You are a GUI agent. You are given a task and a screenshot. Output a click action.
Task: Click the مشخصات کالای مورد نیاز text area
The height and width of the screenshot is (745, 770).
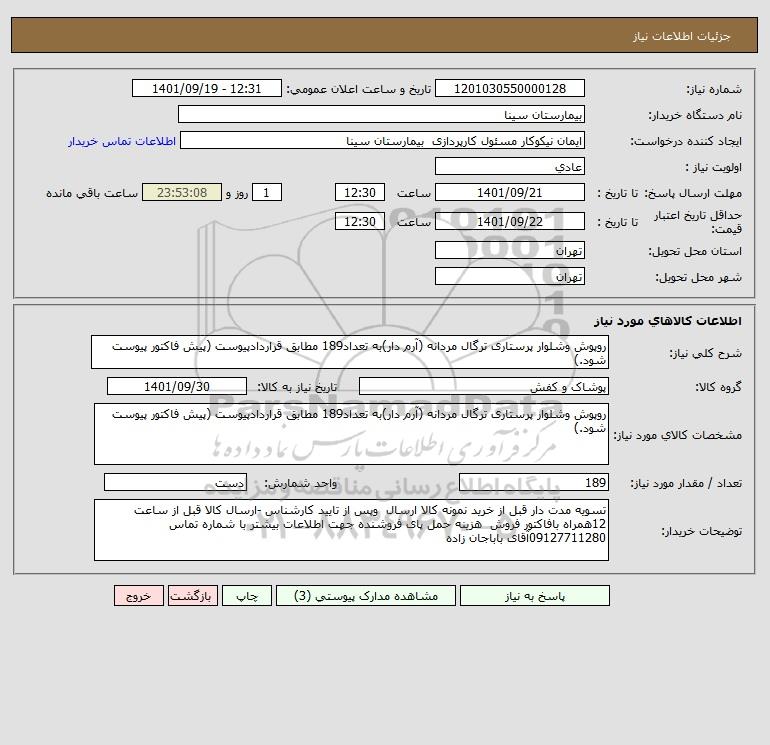click(x=352, y=434)
